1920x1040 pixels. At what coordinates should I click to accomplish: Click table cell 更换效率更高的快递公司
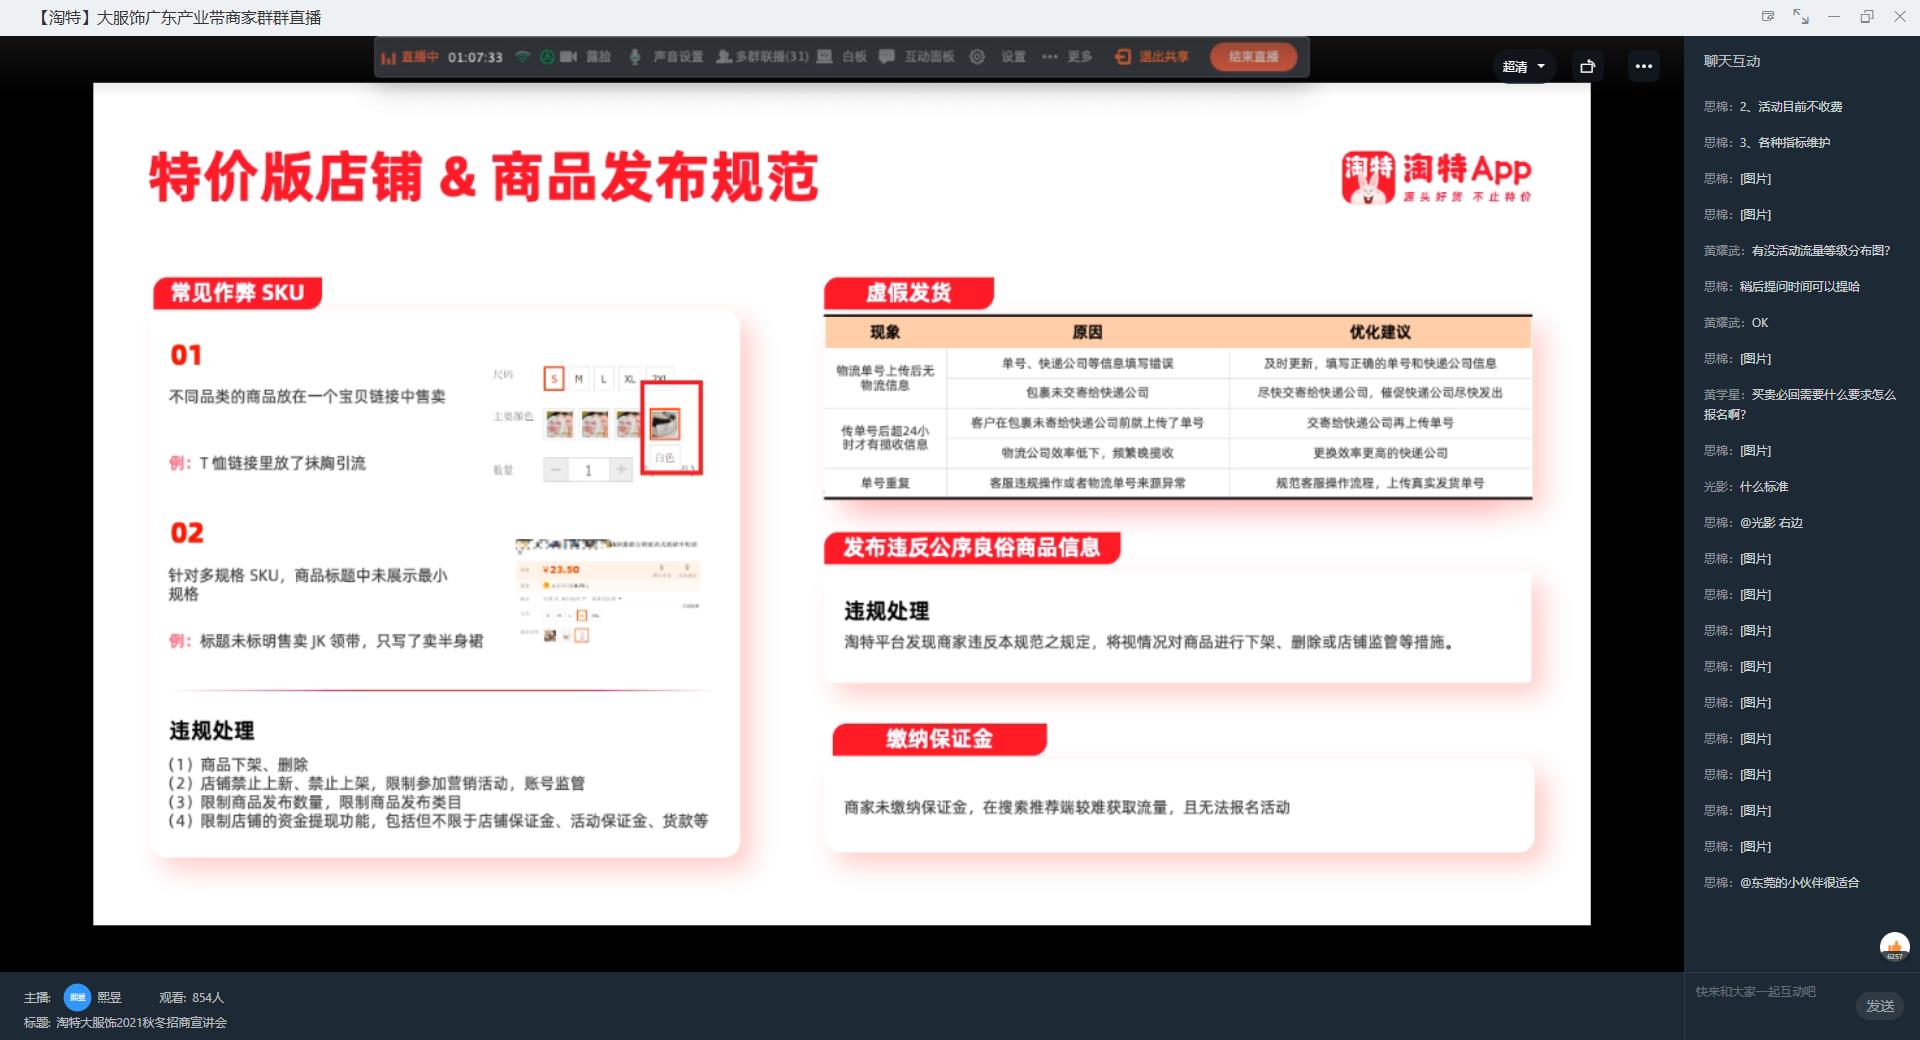pyautogui.click(x=1380, y=453)
